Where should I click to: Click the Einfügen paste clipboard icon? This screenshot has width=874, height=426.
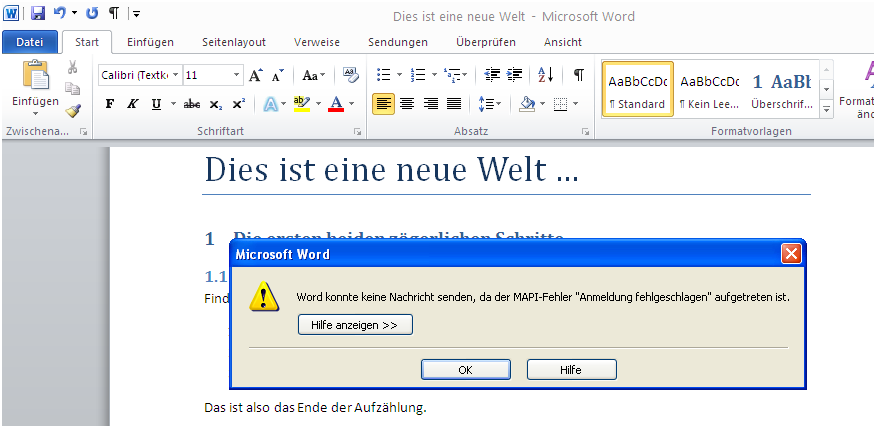tap(35, 74)
